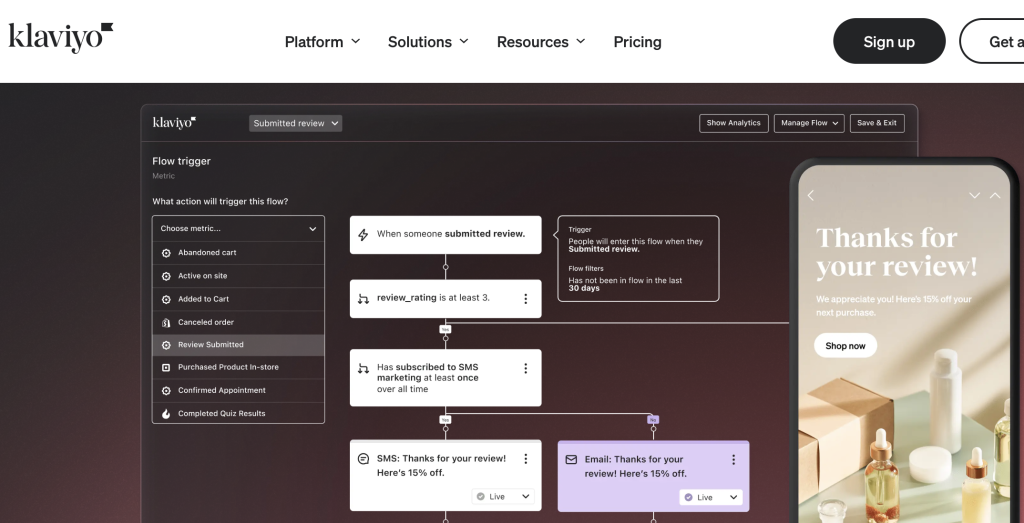Click the Sign up button
Screen dimensions: 1024x523
tap(889, 41)
